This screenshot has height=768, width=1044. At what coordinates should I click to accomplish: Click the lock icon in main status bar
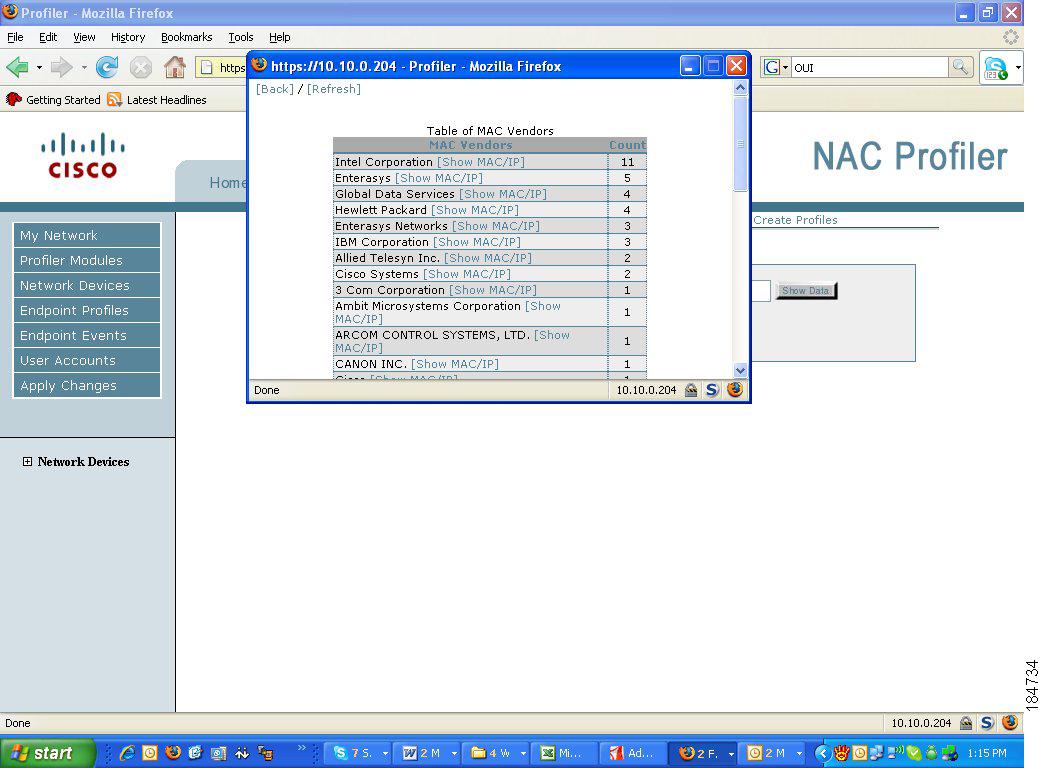tap(966, 723)
